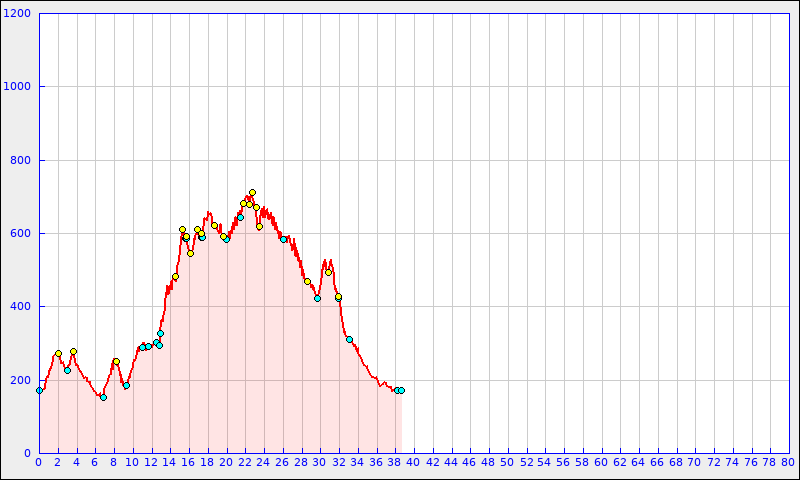Click the 400 elevation axis label

[x=21, y=307]
